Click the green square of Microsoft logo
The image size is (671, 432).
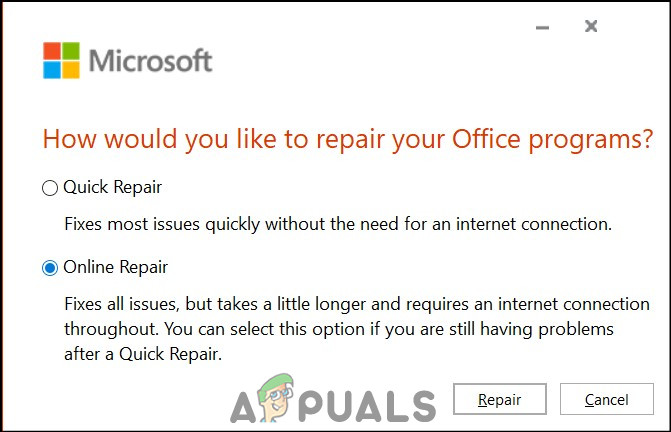[70, 51]
